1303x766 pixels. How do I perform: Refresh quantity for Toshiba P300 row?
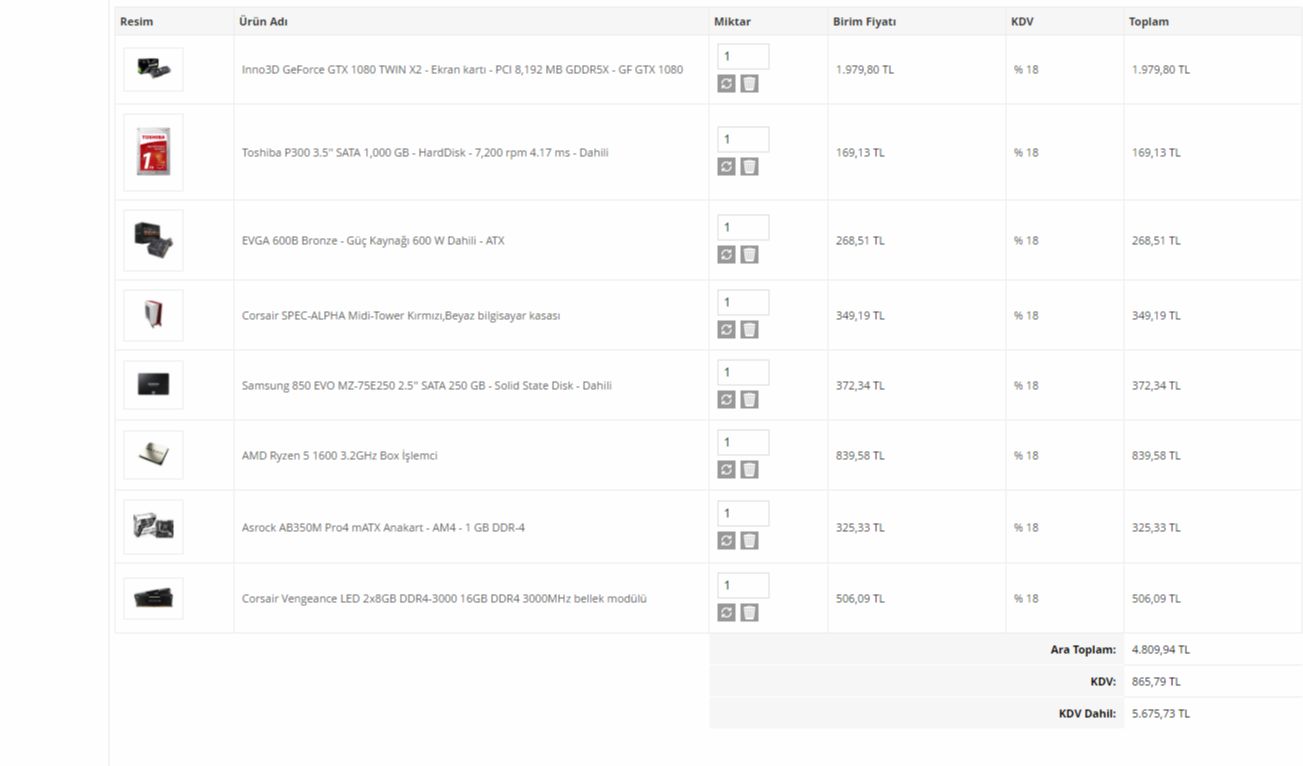(726, 167)
